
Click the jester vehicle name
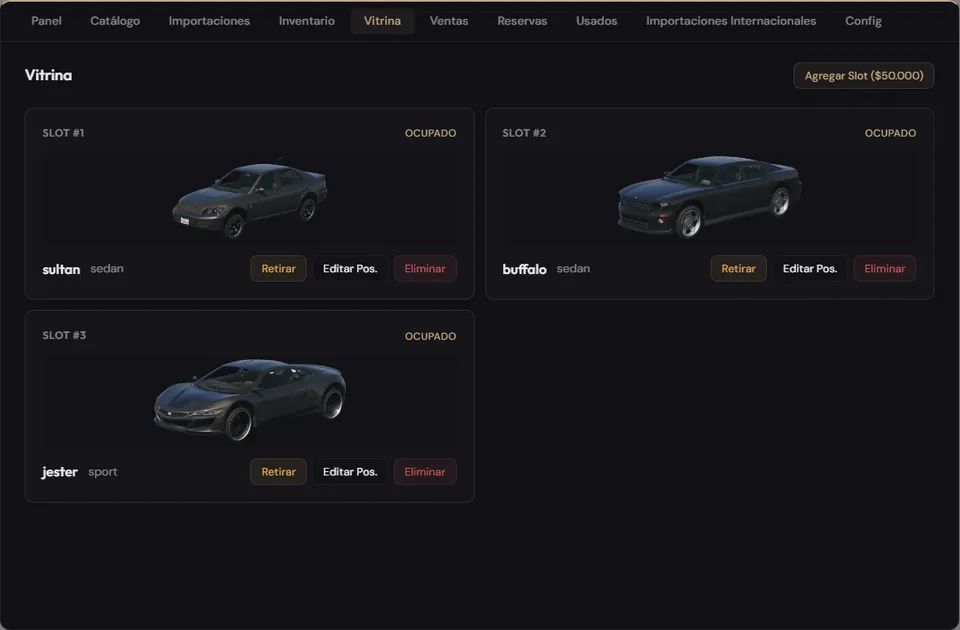59,472
